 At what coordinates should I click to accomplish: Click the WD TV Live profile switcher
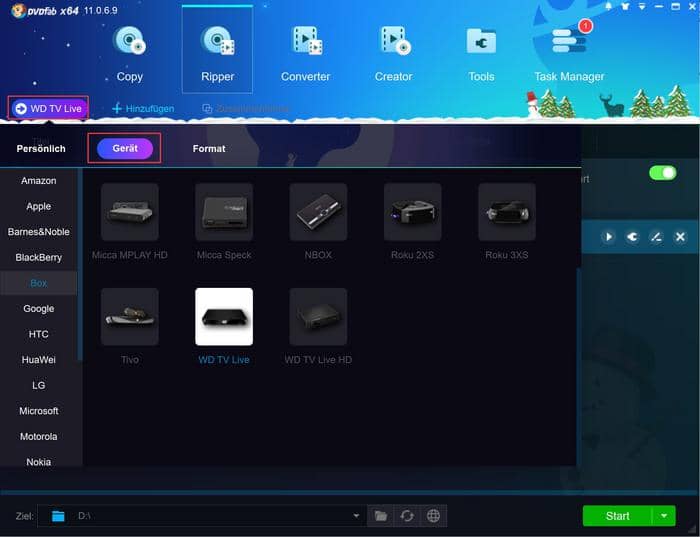click(x=49, y=108)
